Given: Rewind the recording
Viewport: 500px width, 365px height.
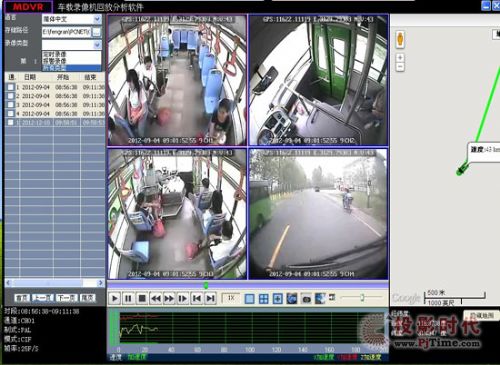Looking at the screenshot, I should point(156,298).
